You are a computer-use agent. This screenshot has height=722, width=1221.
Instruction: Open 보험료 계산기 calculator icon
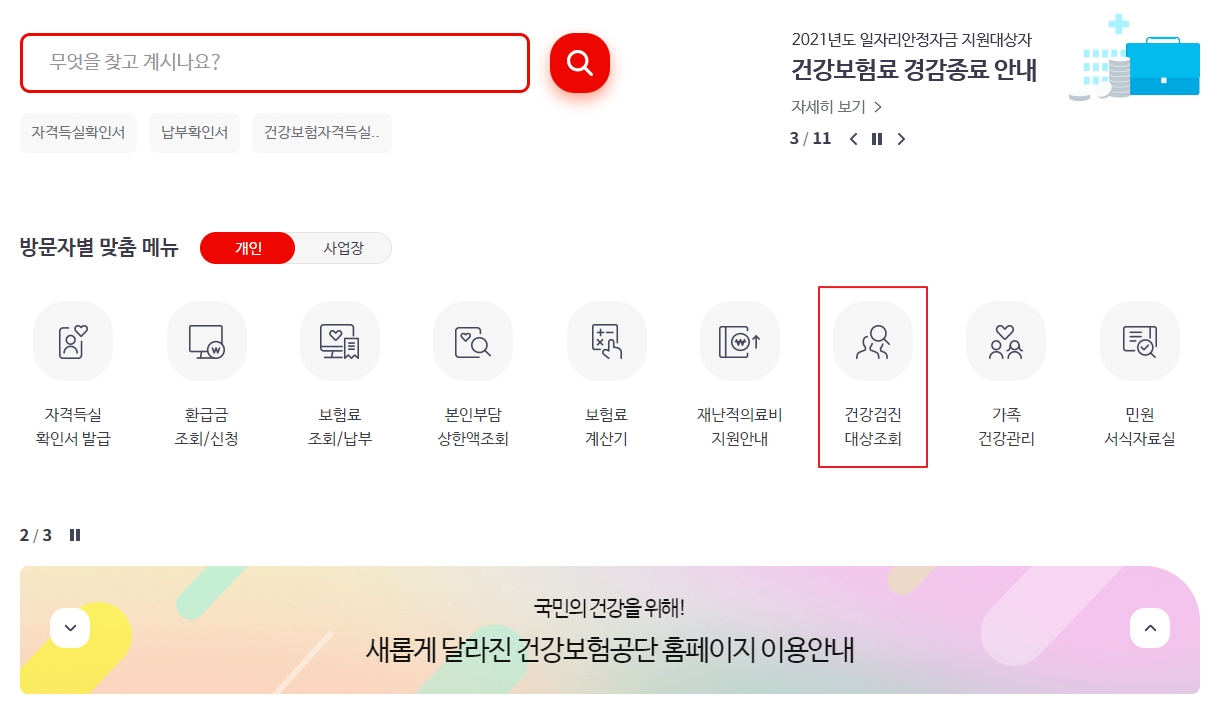(x=606, y=341)
